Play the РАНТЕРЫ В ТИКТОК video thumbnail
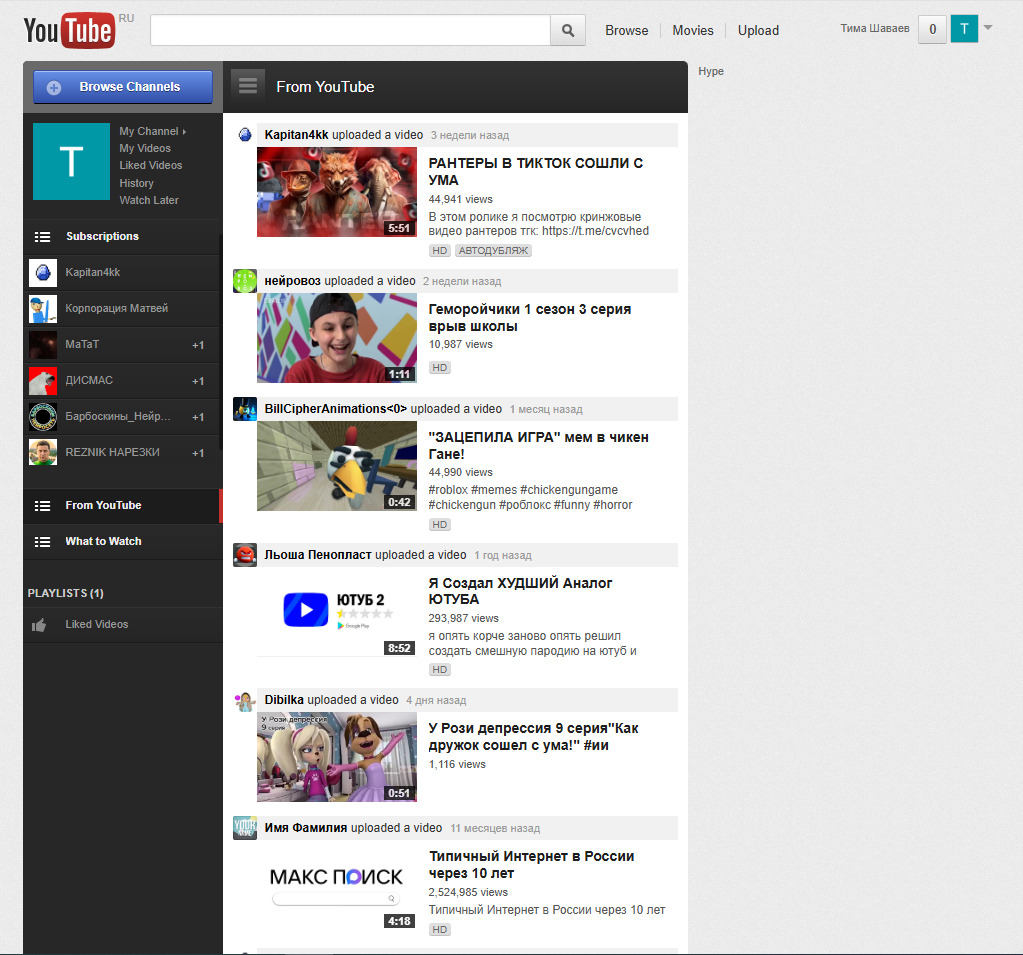The height and width of the screenshot is (955, 1023). tap(337, 192)
